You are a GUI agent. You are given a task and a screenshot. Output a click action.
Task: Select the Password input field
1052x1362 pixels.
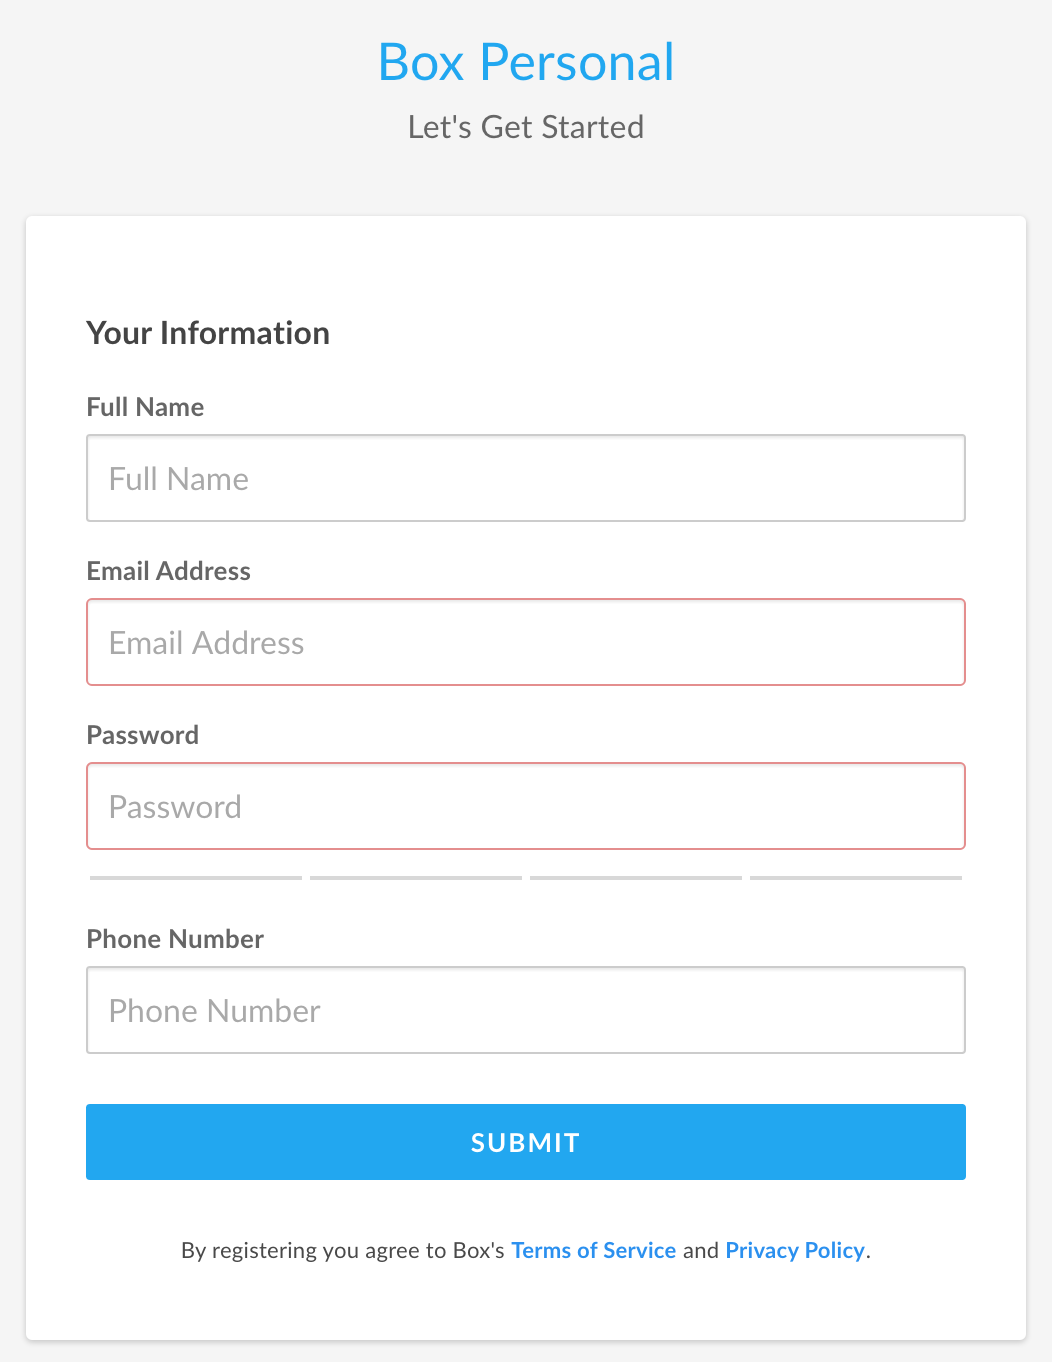(x=526, y=806)
